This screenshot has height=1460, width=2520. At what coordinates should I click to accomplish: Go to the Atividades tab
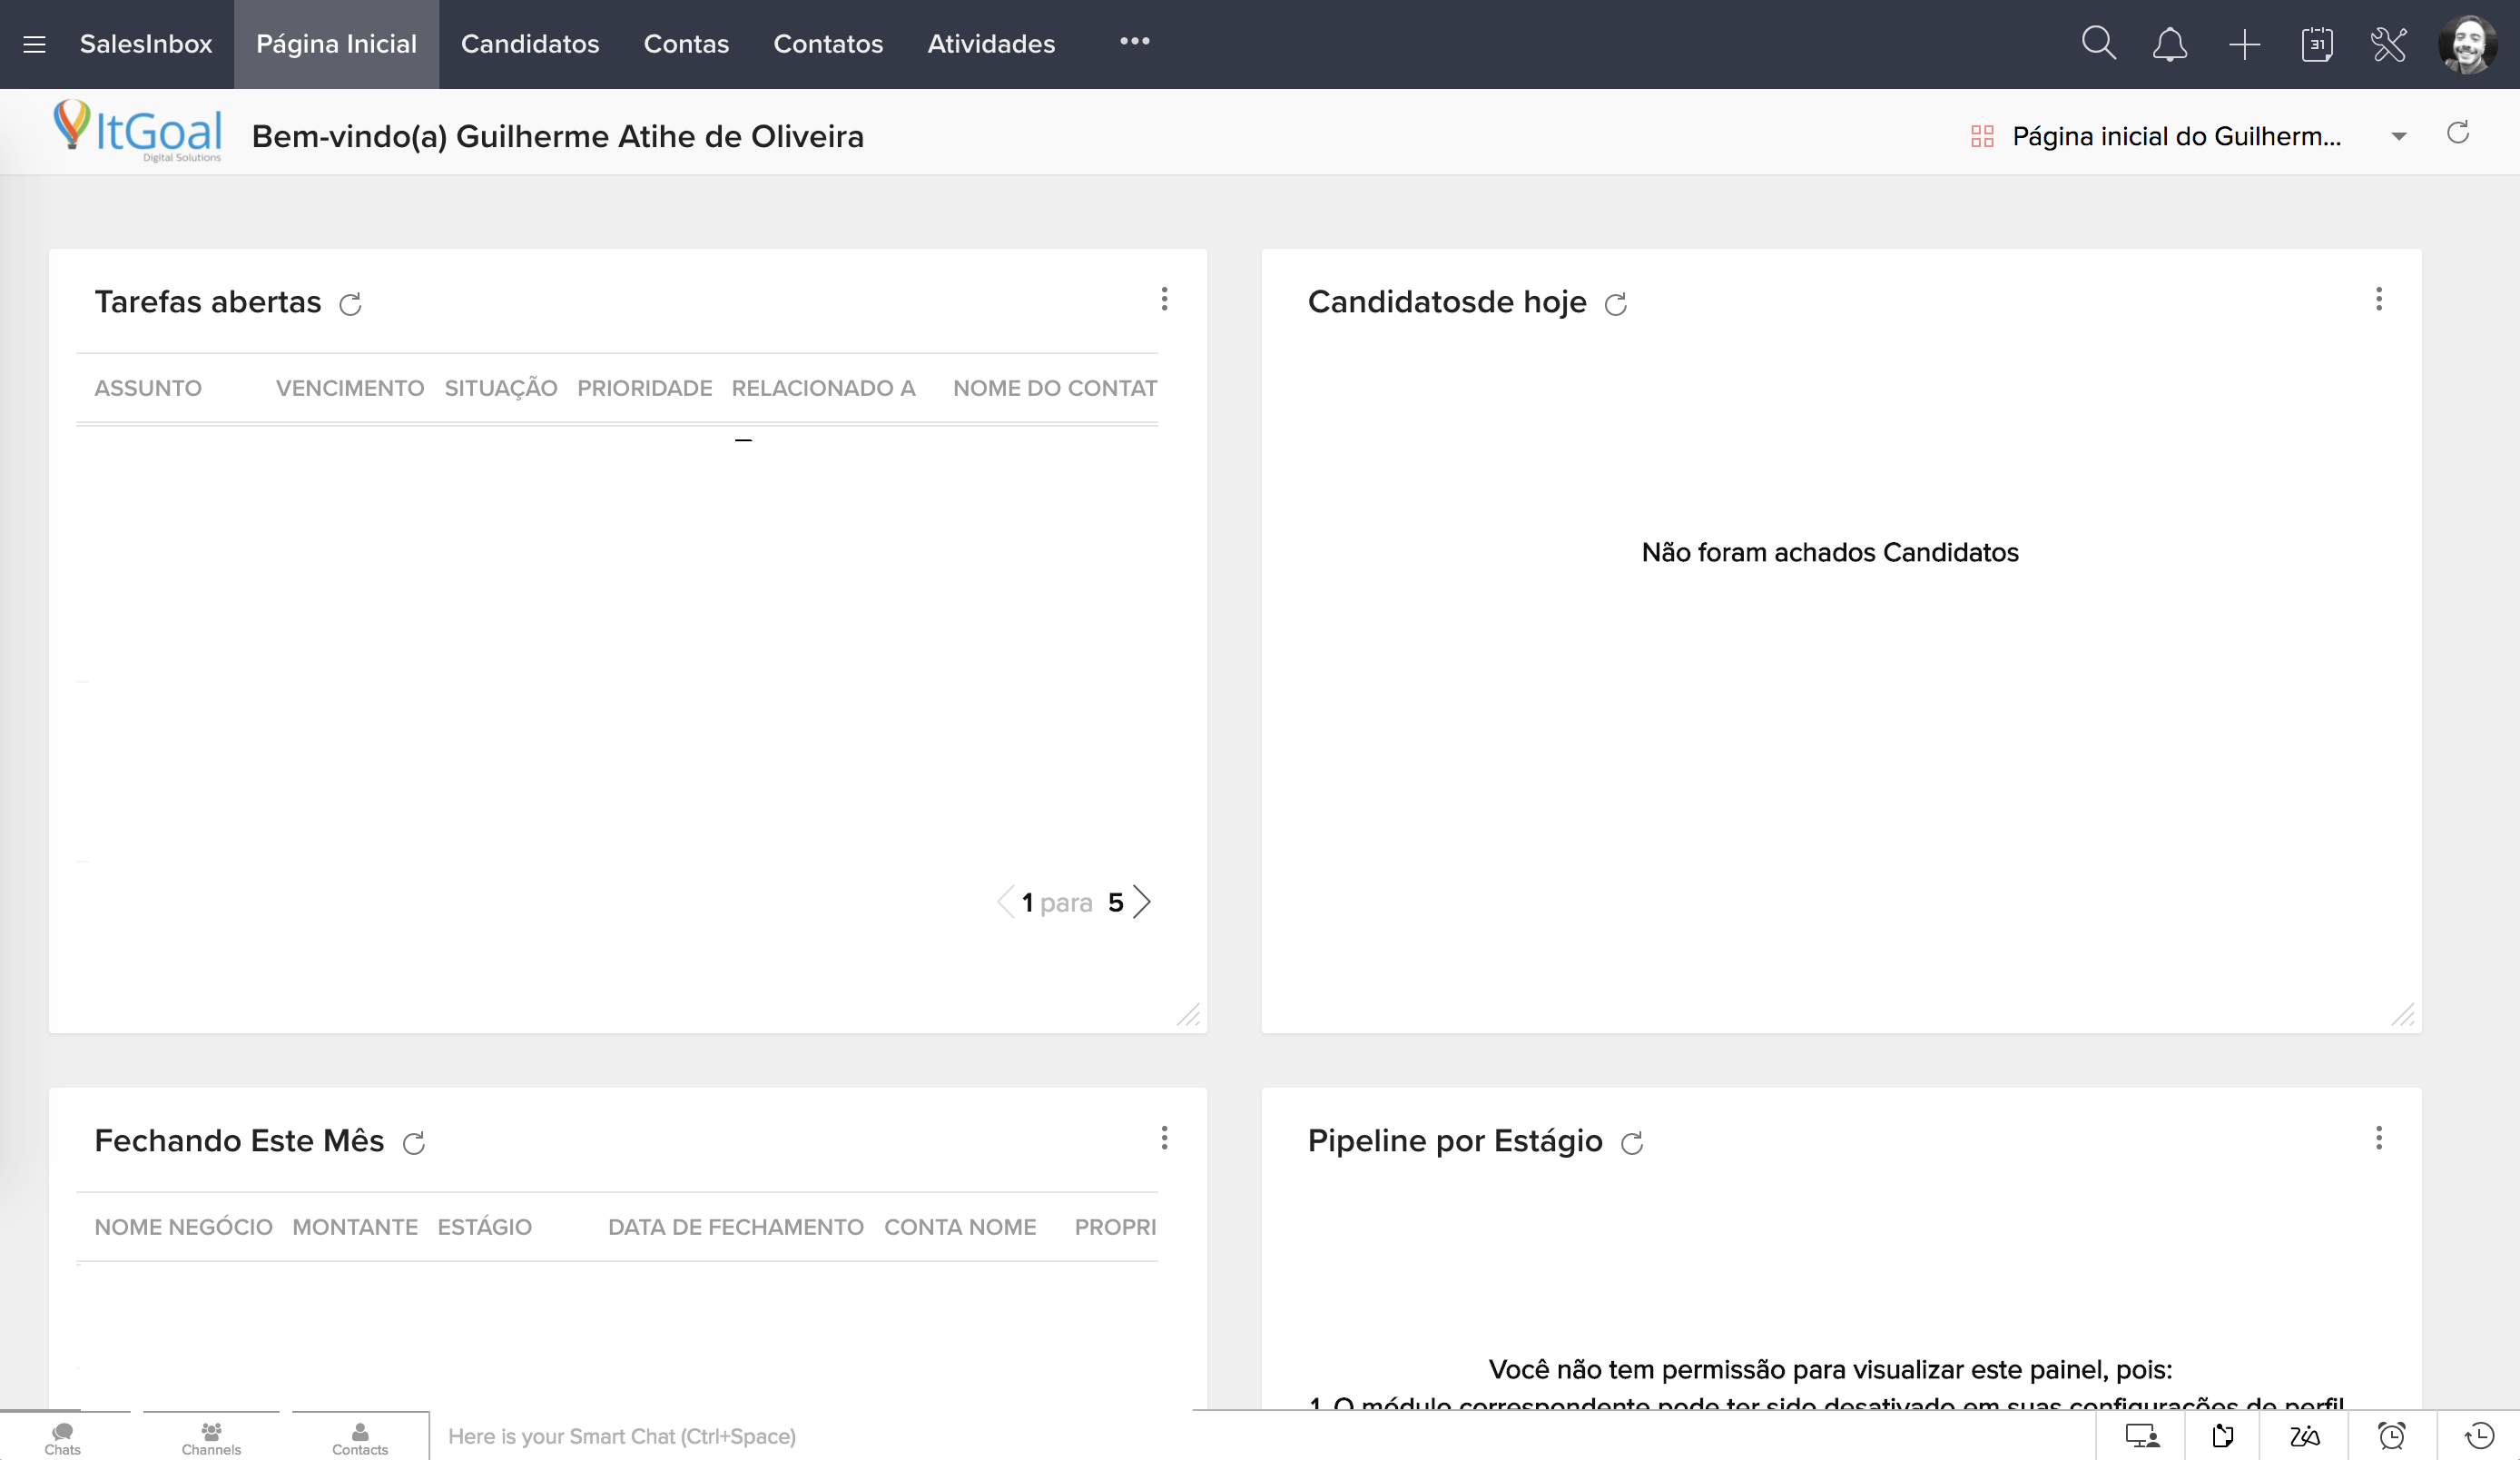click(x=991, y=44)
